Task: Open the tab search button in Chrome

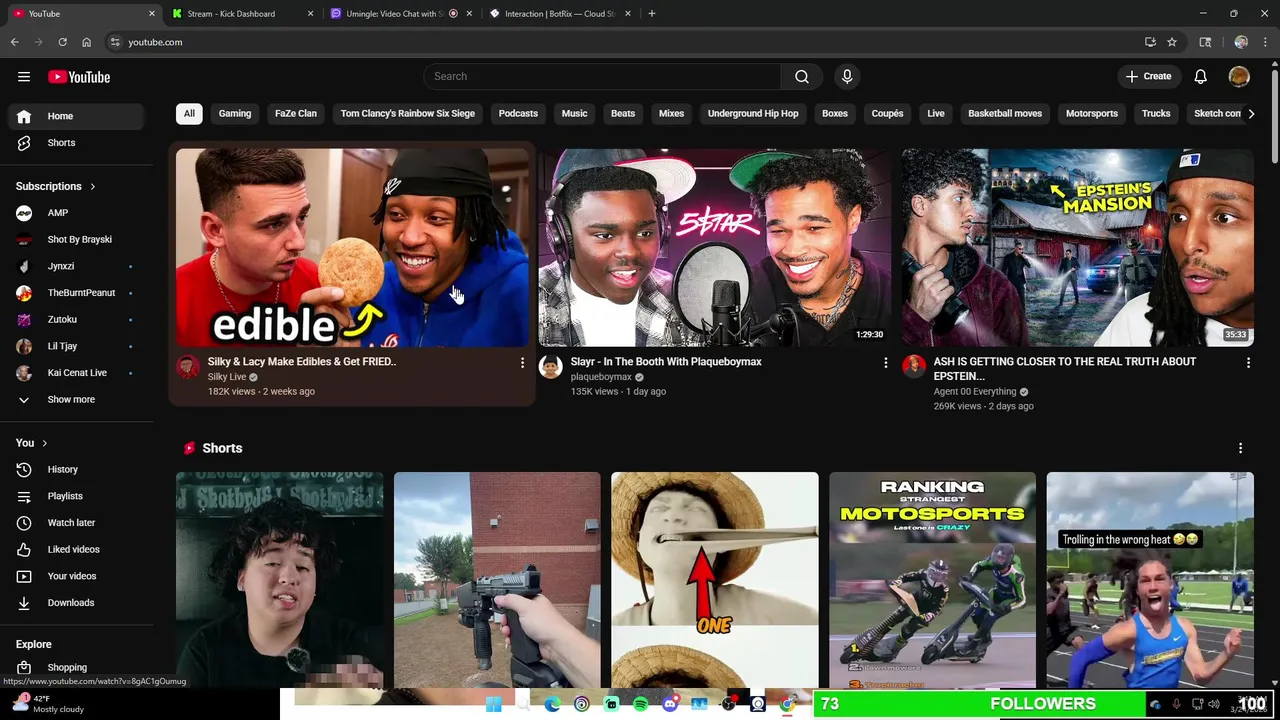Action: 1205,42
